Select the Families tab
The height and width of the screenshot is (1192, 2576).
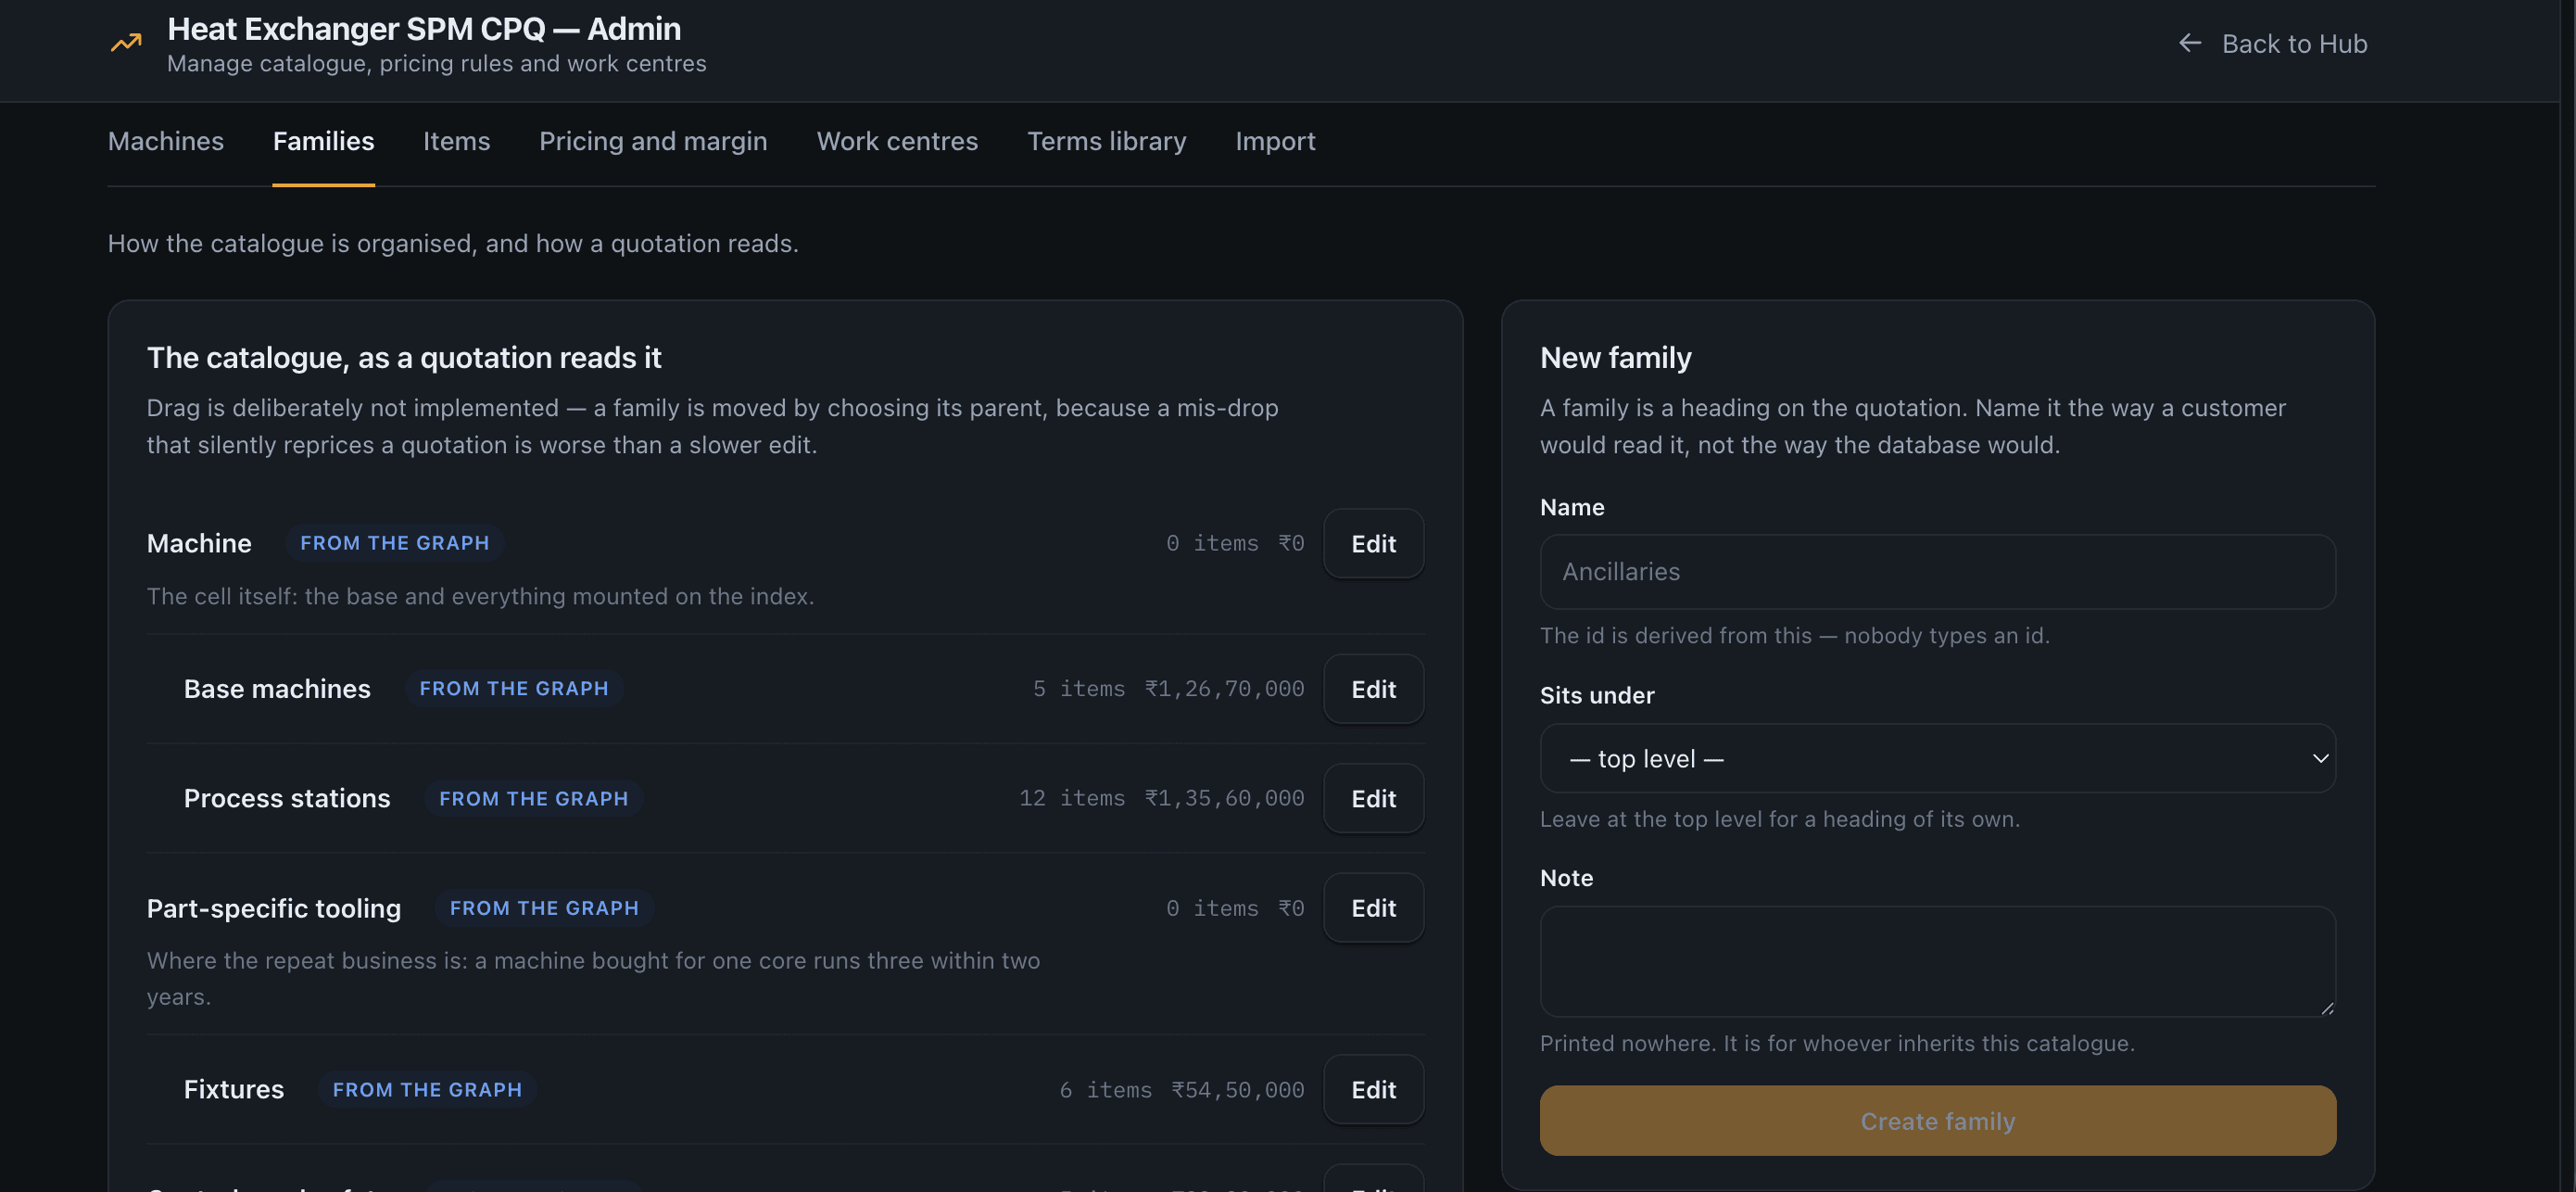click(x=324, y=141)
